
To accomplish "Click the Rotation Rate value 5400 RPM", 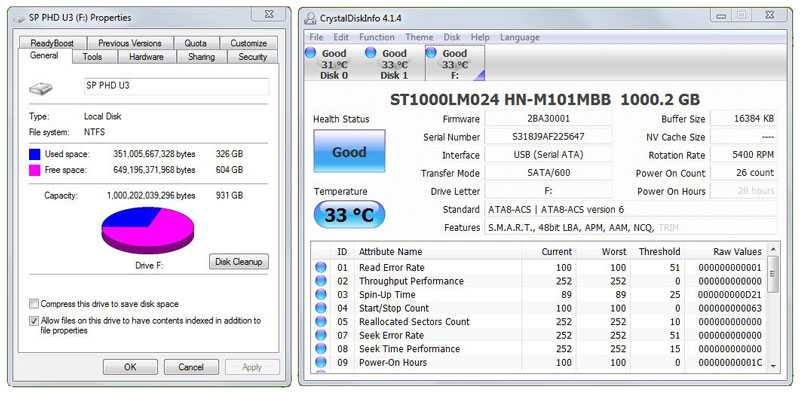I will click(x=744, y=155).
